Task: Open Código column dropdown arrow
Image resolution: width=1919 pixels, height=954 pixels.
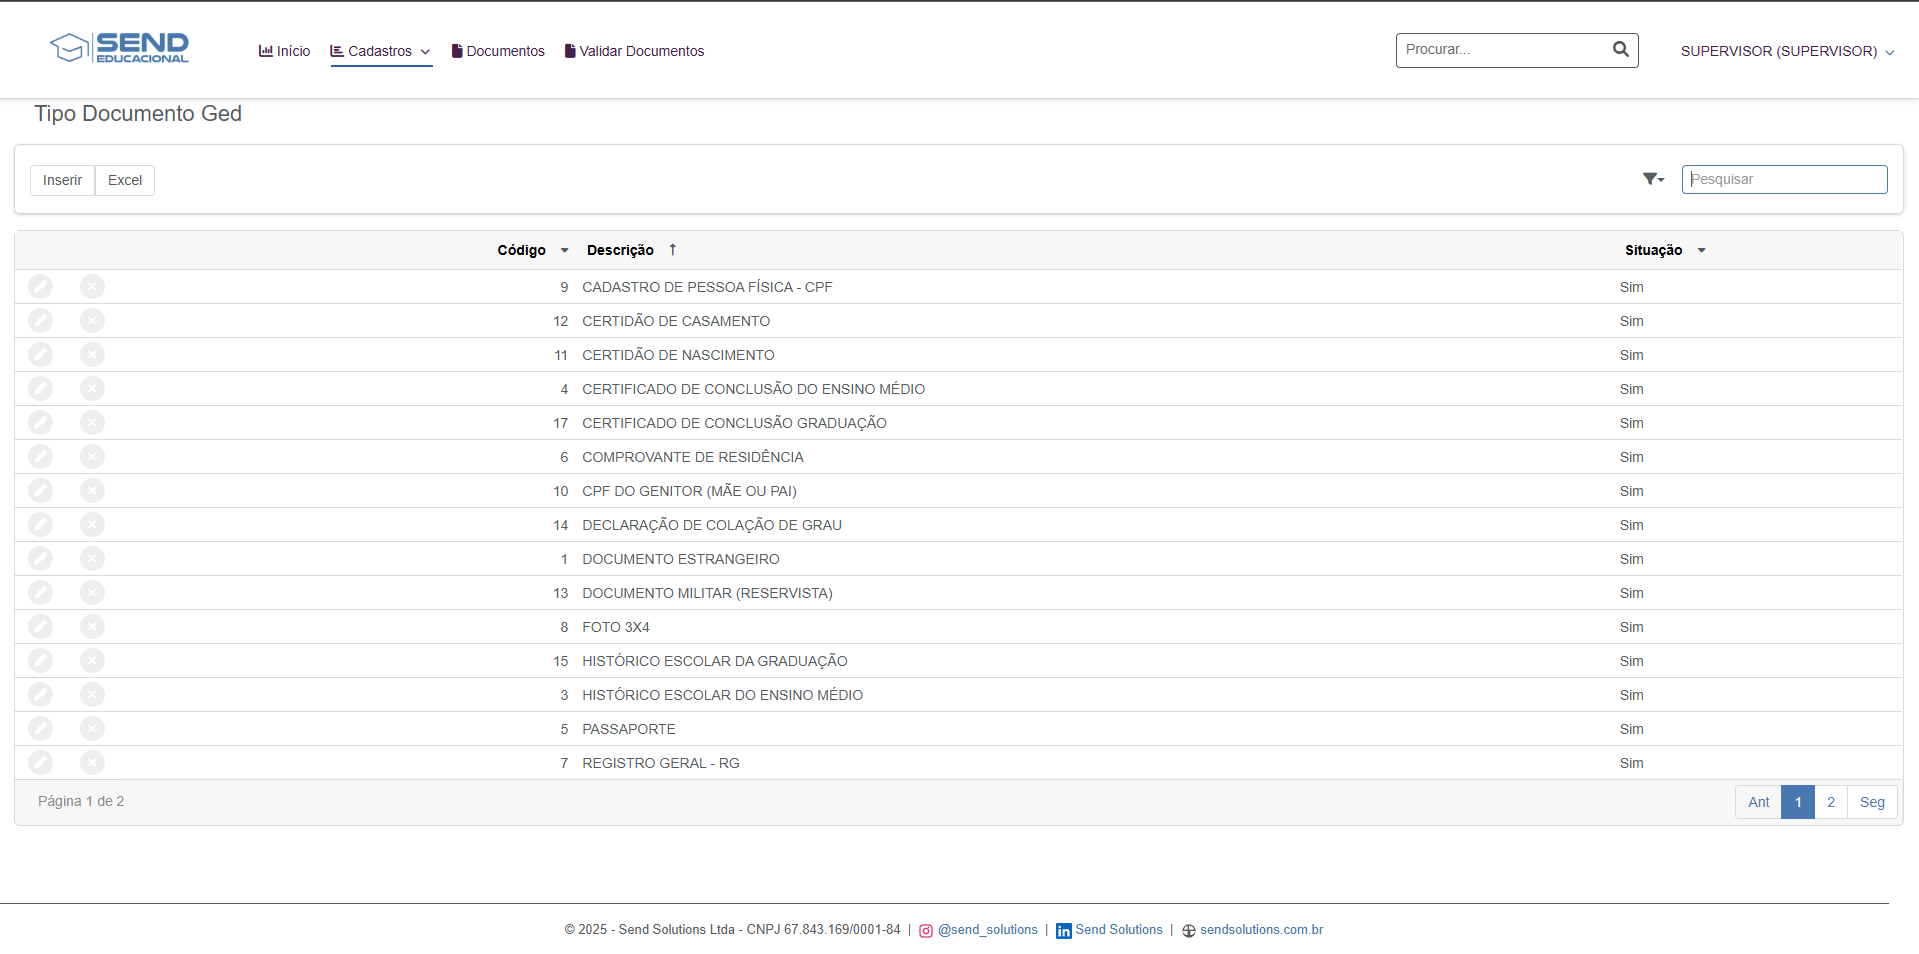Action: [x=564, y=250]
